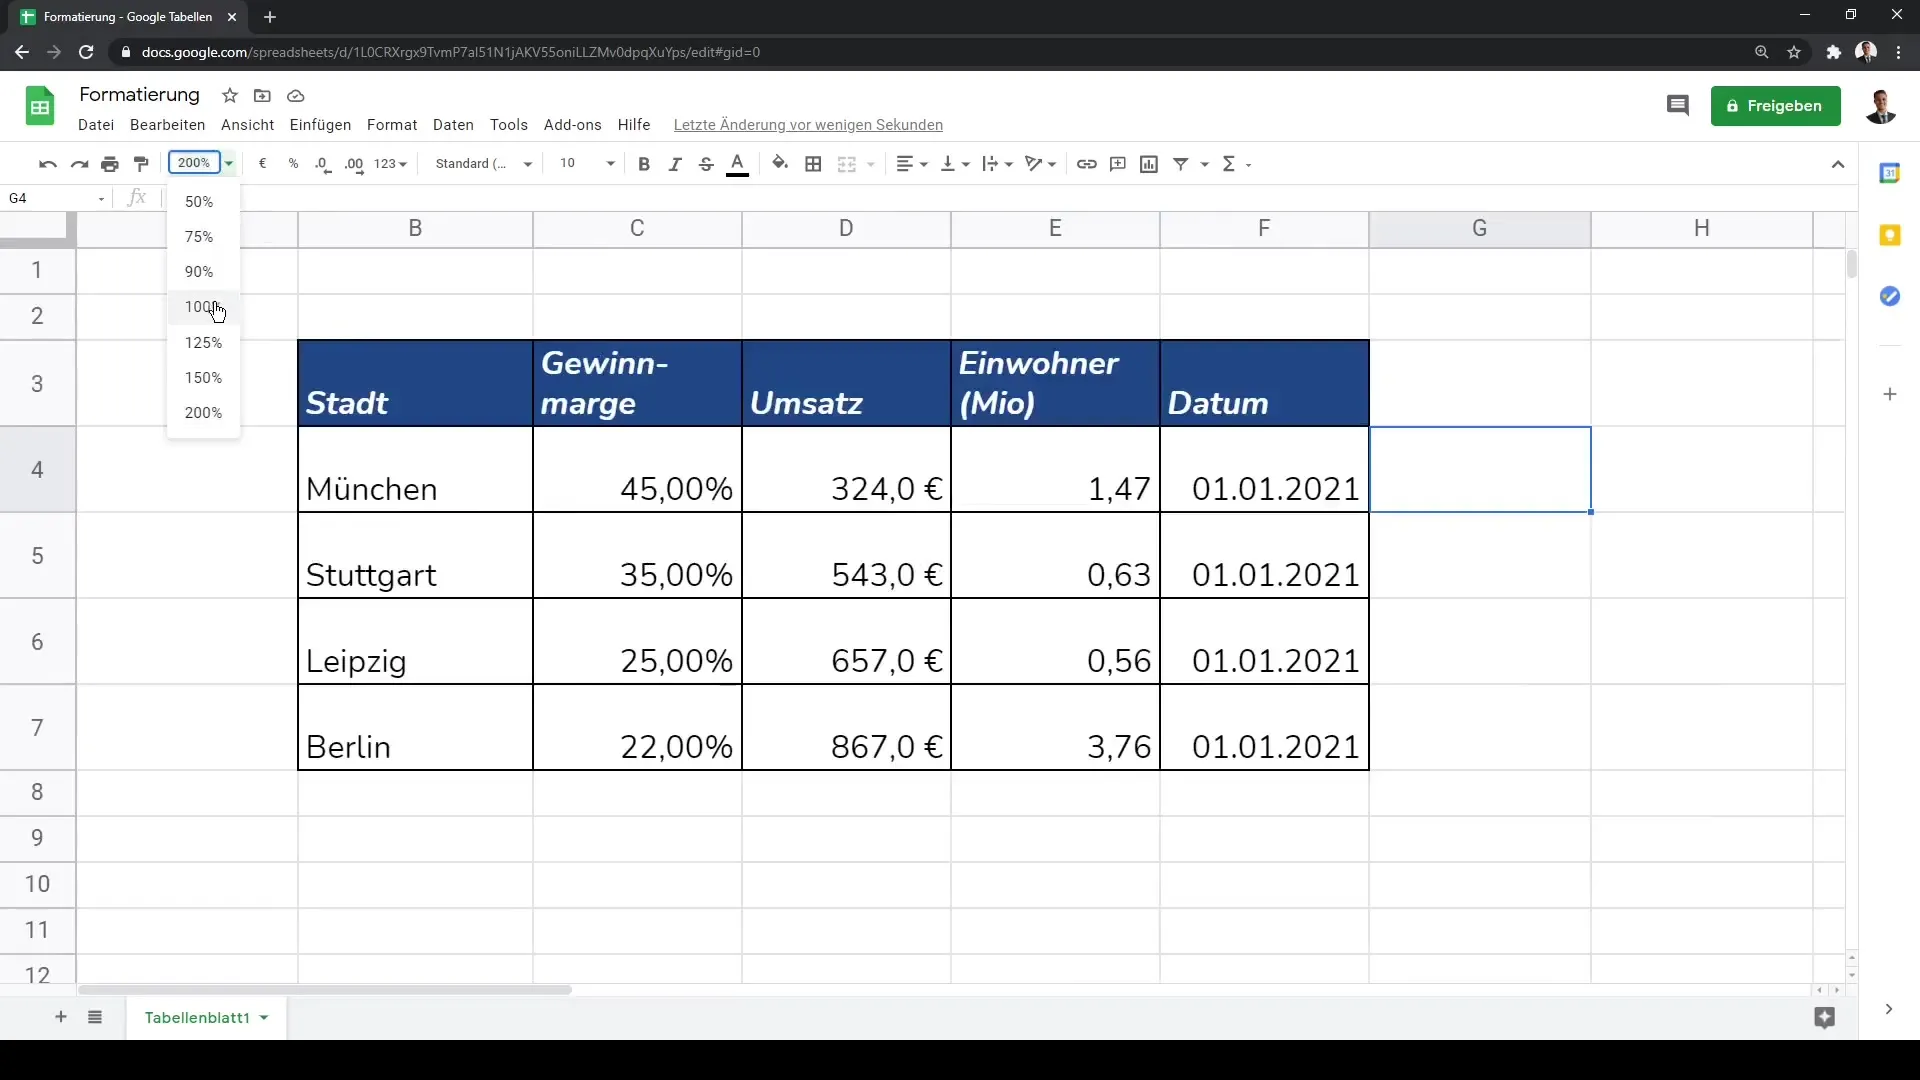Create a filter
Screen dimensions: 1920x1080
[x=1181, y=164]
